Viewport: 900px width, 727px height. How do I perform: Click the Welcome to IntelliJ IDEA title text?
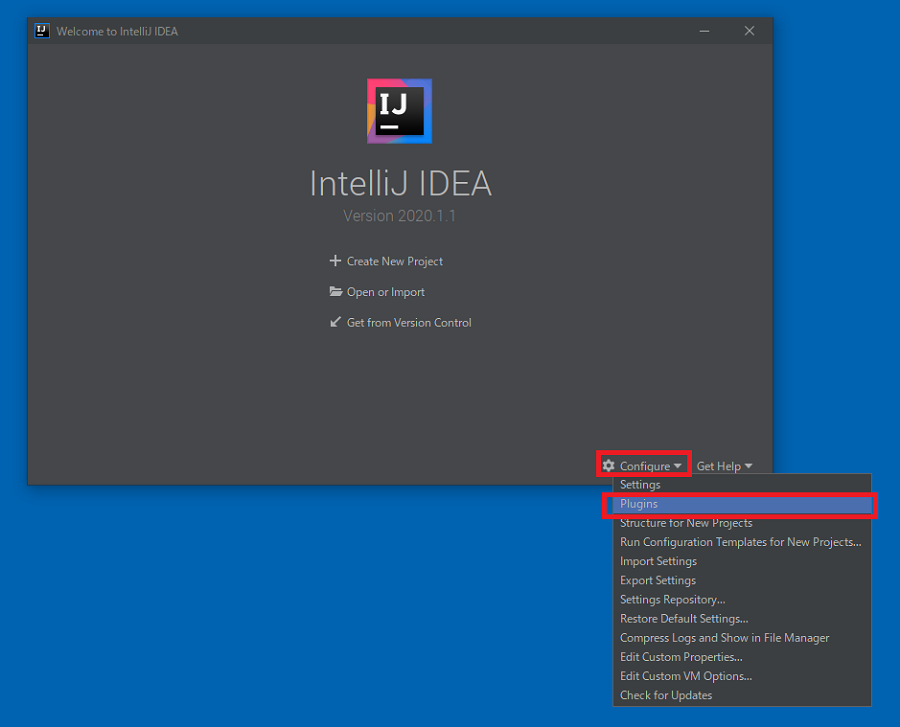click(117, 32)
